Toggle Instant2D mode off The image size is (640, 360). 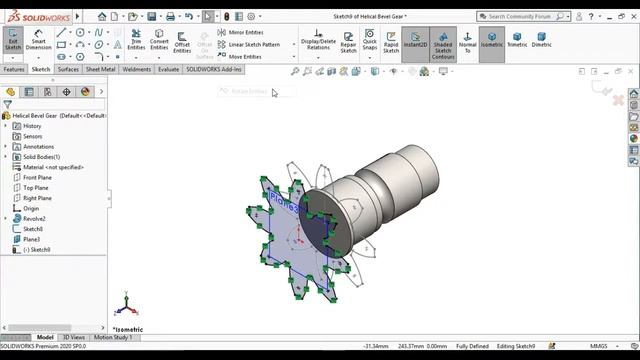[x=415, y=44]
